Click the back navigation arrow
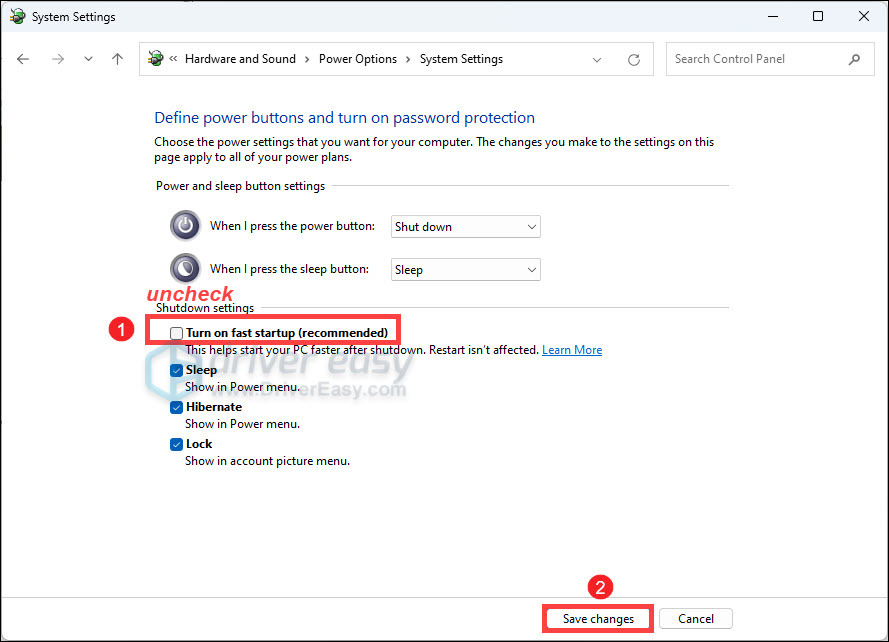The height and width of the screenshot is (642, 889). click(x=23, y=59)
